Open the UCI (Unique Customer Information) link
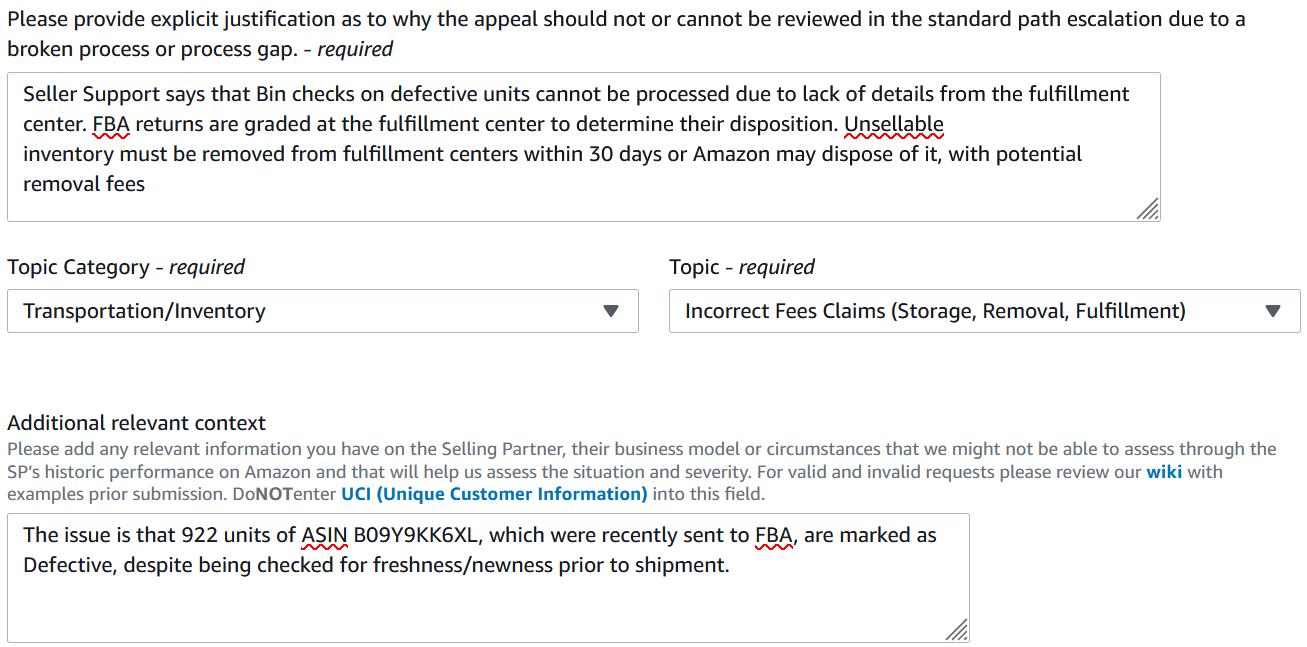This screenshot has width=1307, height=647. pyautogui.click(x=494, y=494)
